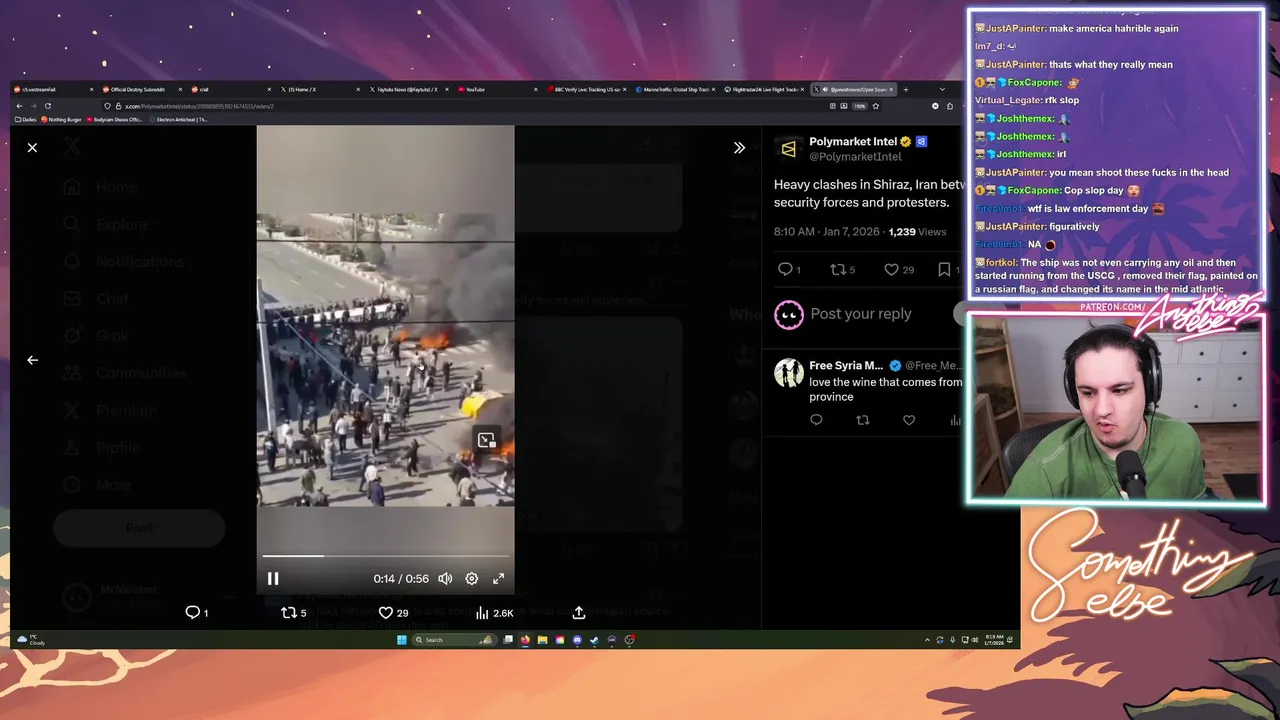Image resolution: width=1280 pixels, height=720 pixels.
Task: Open Discord from the taskbar
Action: pos(577,640)
